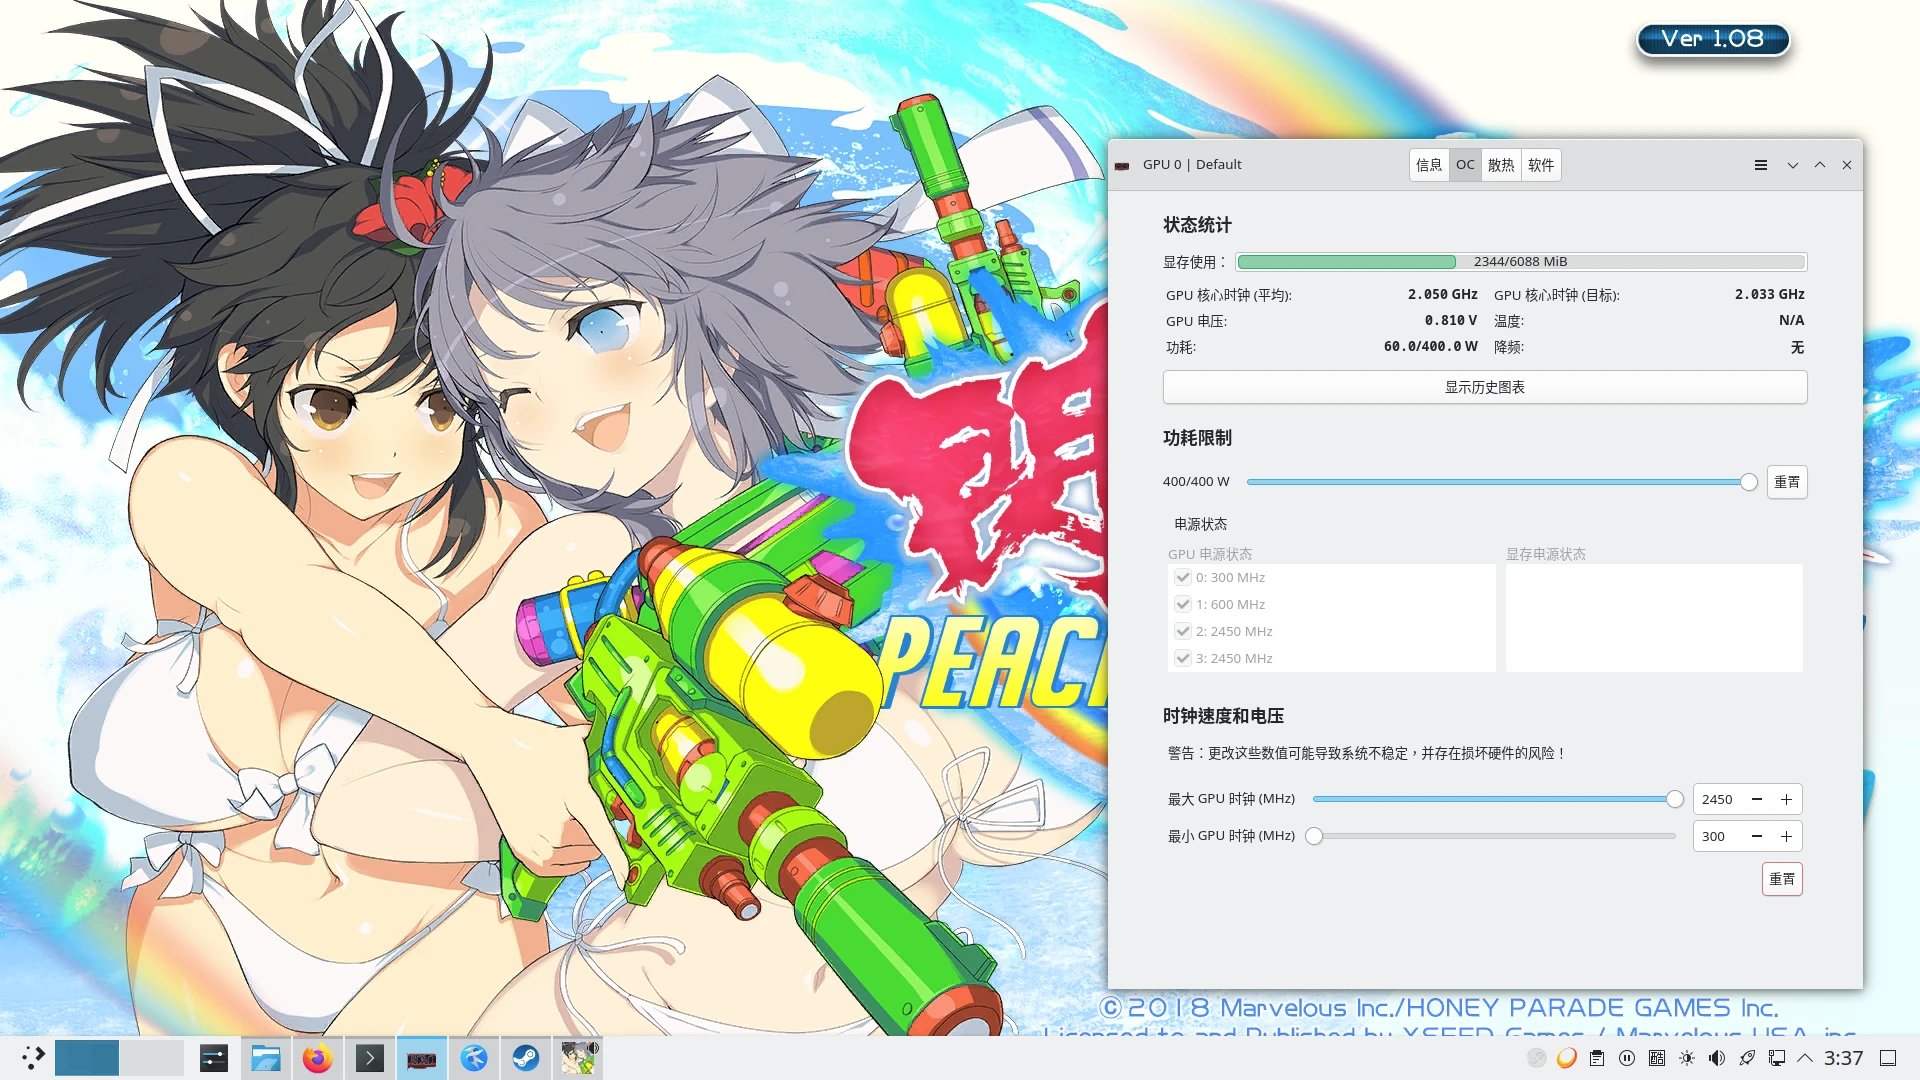
Task: Decrease the min GPU clock with minus
Action: point(1756,836)
